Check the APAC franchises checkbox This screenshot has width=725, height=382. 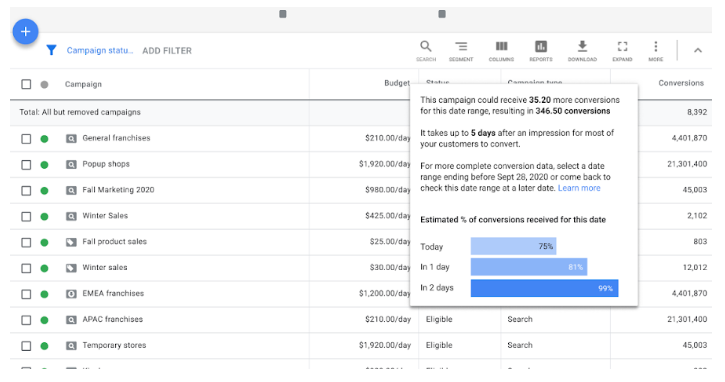coord(26,320)
